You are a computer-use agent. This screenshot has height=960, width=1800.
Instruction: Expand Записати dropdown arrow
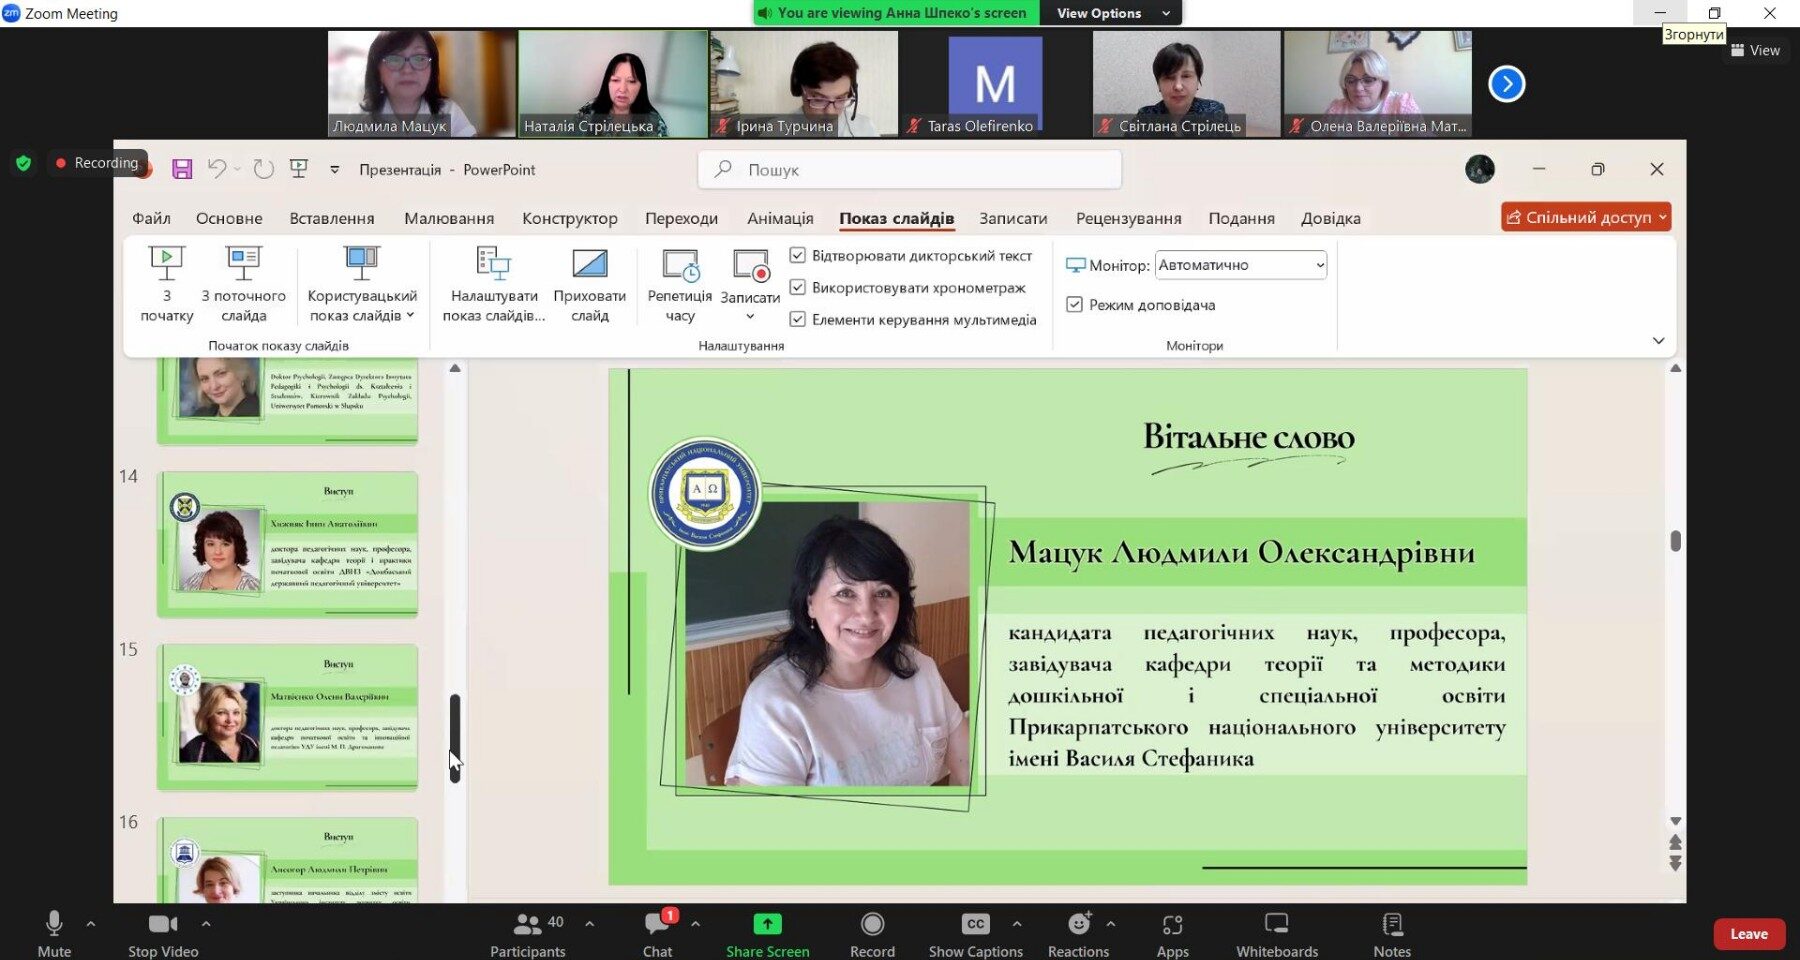750,317
